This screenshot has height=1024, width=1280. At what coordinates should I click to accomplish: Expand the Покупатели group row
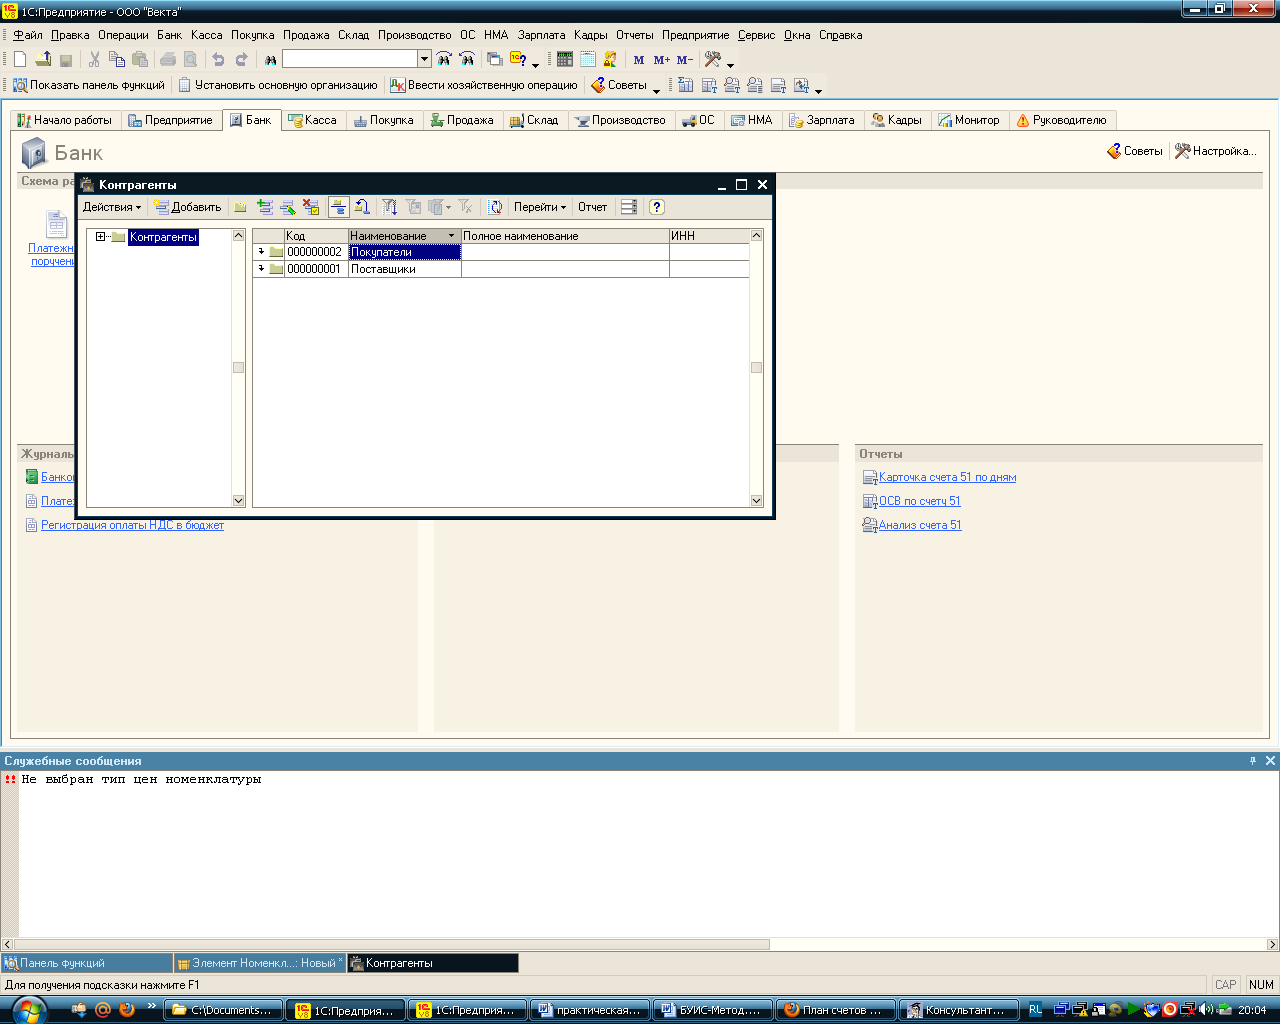[x=261, y=252]
